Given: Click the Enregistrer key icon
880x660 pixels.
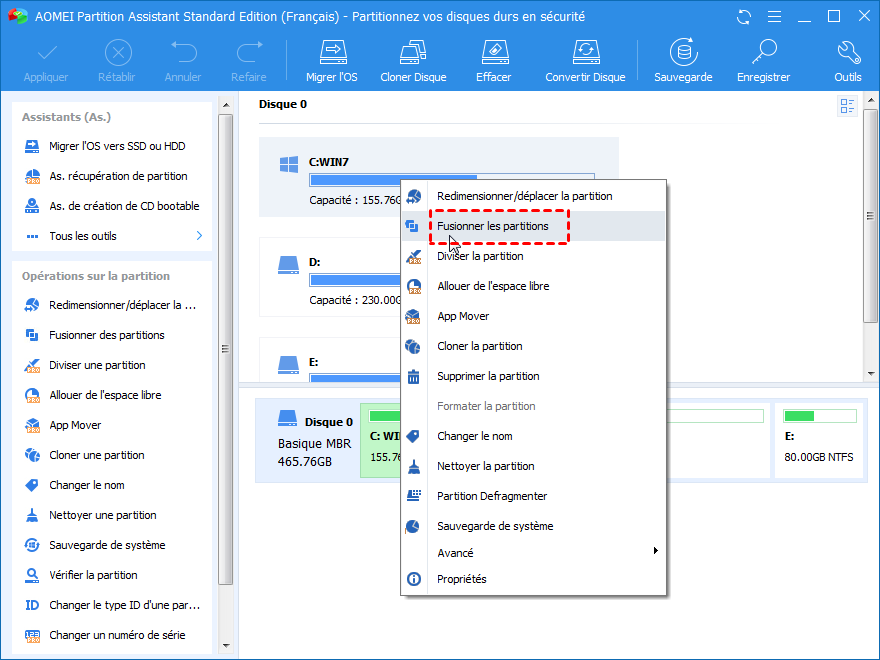Looking at the screenshot, I should tap(764, 52).
